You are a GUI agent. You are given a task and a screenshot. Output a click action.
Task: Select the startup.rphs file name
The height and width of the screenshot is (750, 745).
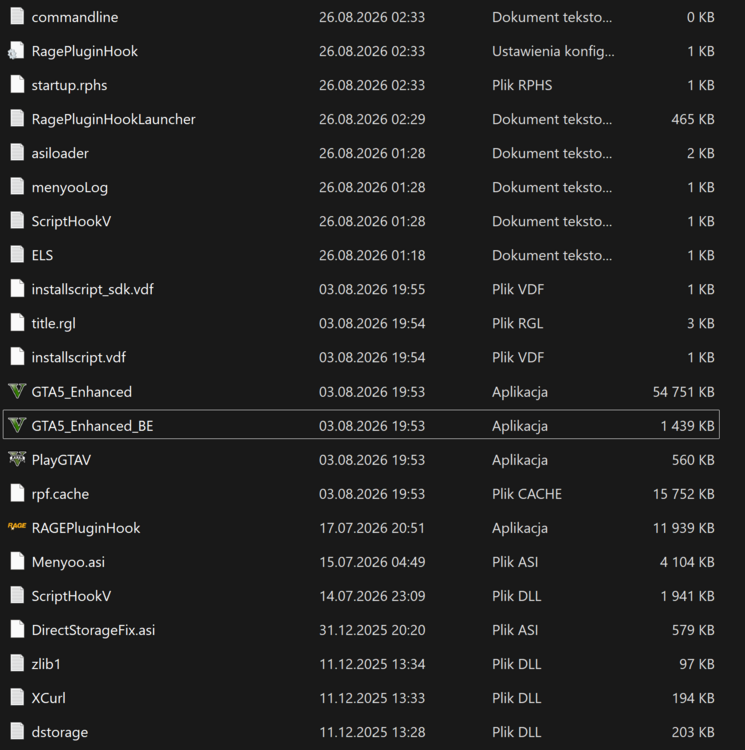pyautogui.click(x=69, y=85)
